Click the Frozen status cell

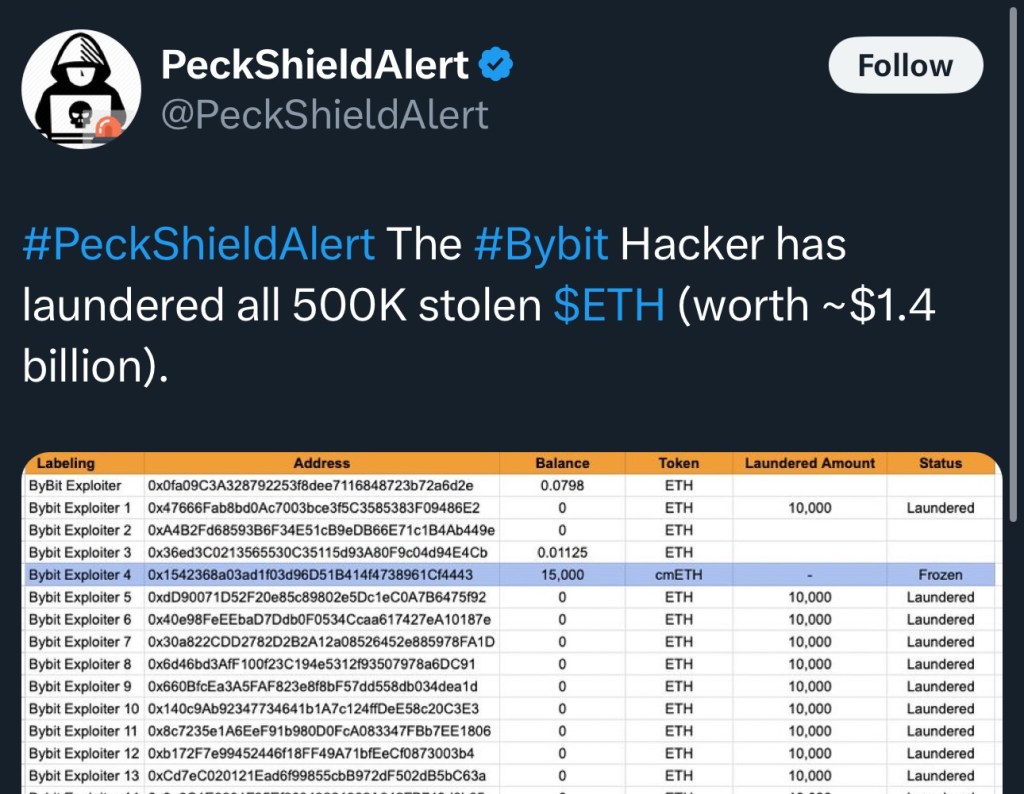(x=940, y=575)
